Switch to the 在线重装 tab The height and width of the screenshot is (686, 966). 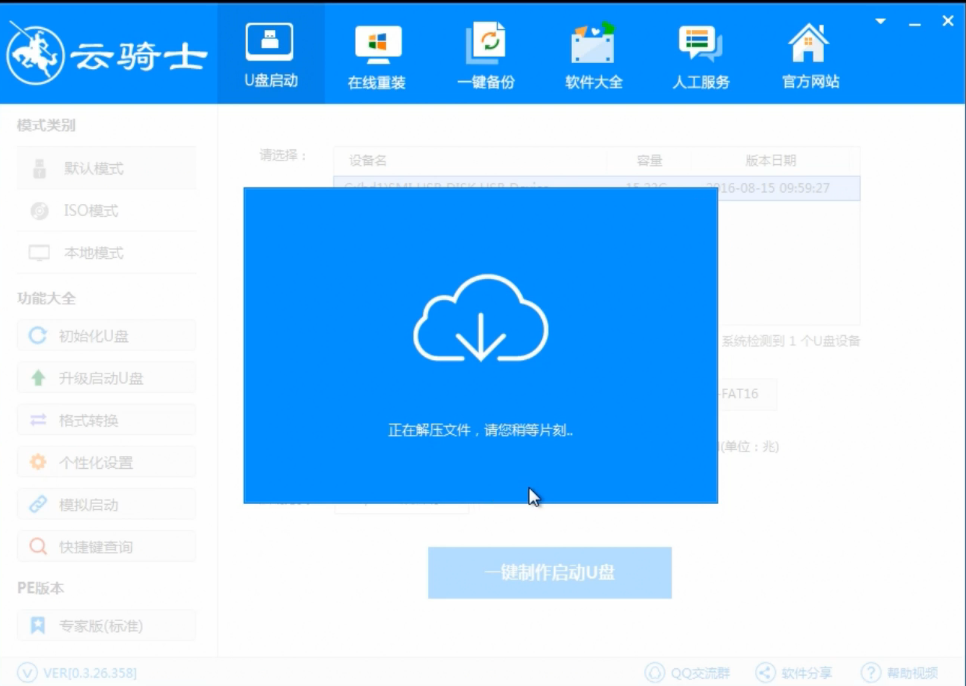[x=377, y=57]
